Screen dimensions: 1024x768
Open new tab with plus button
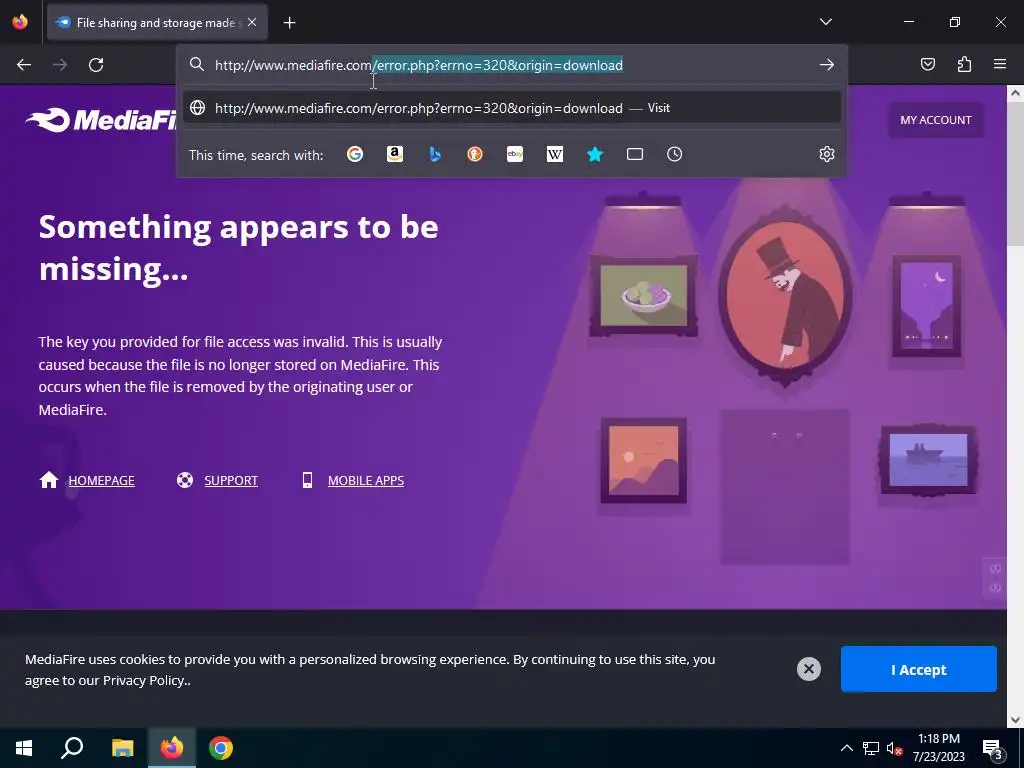[x=289, y=23]
